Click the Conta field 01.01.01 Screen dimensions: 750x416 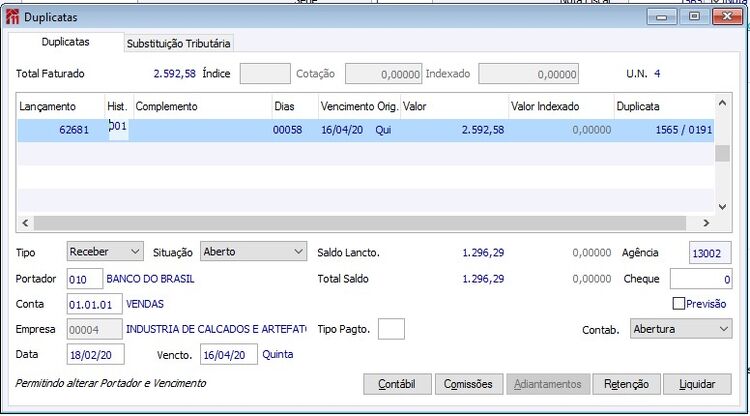click(x=94, y=305)
